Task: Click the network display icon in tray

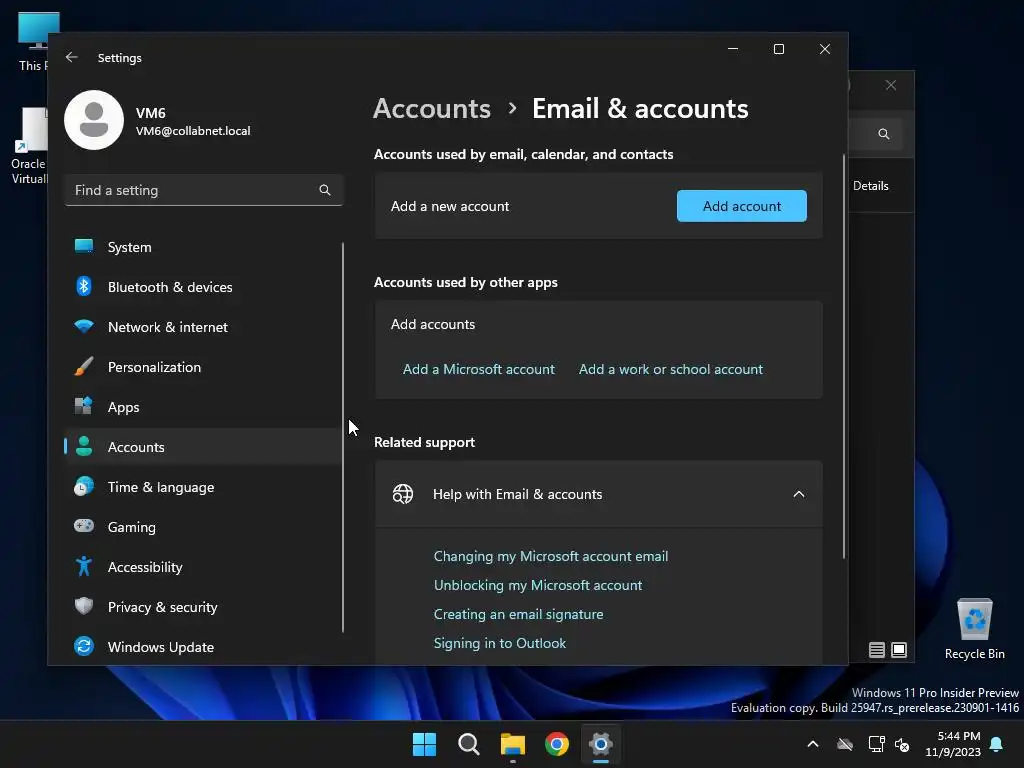Action: 876,744
